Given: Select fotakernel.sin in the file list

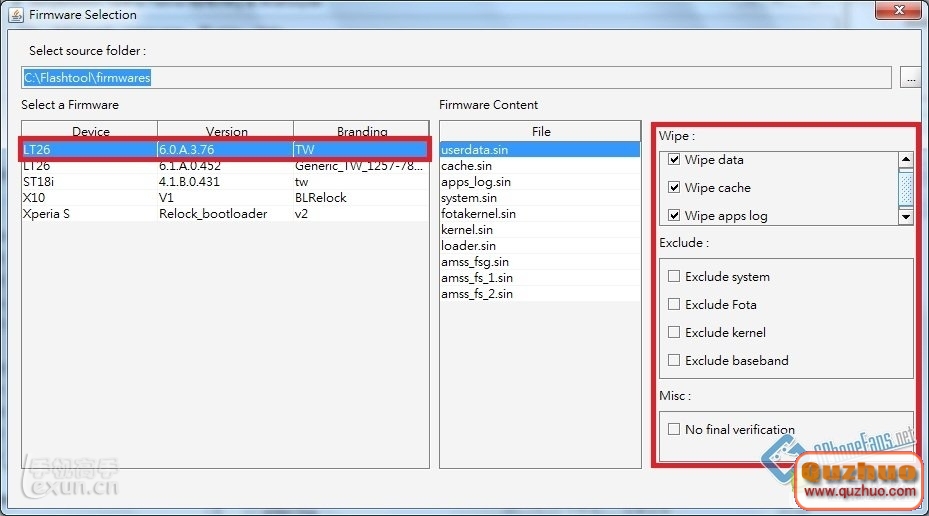Looking at the screenshot, I should (540, 213).
